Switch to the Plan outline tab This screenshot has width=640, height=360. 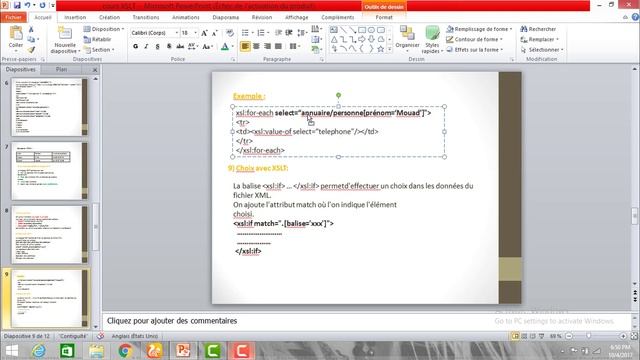coord(61,69)
